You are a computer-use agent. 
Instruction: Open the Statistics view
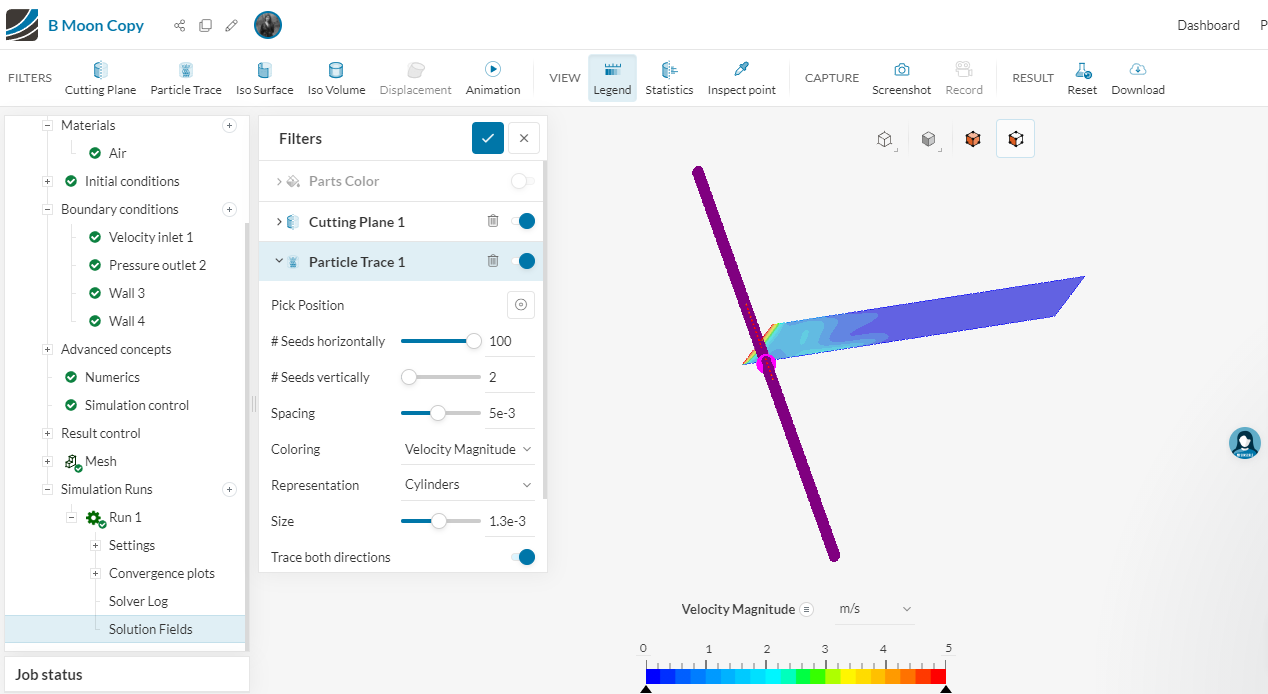click(x=669, y=78)
